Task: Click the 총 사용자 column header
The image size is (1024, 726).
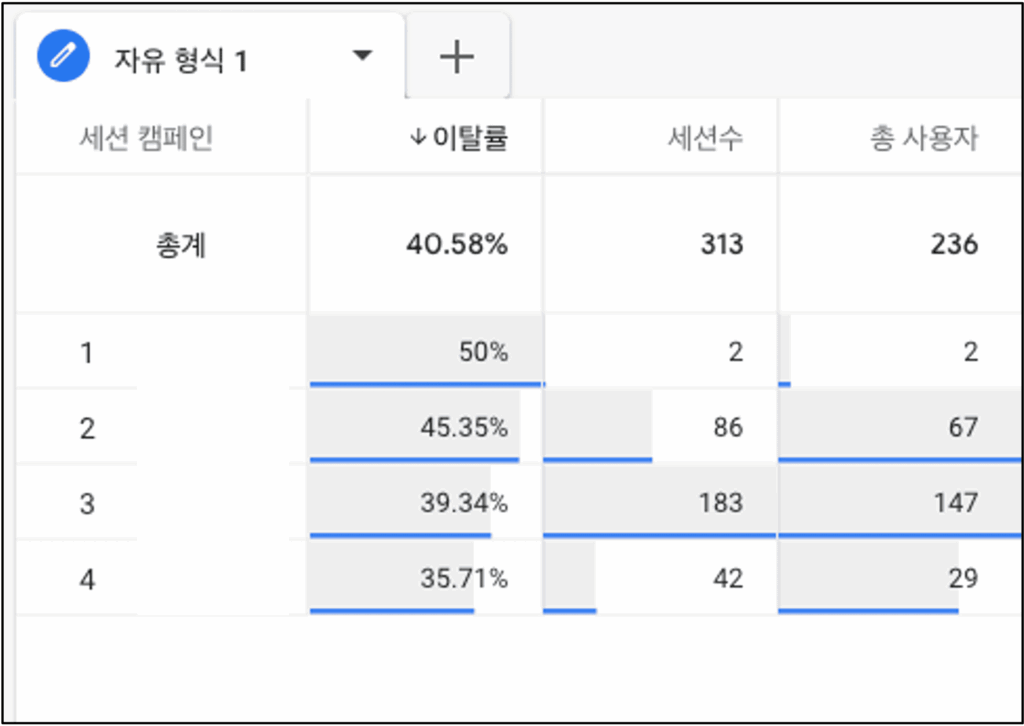Action: pyautogui.click(x=923, y=138)
